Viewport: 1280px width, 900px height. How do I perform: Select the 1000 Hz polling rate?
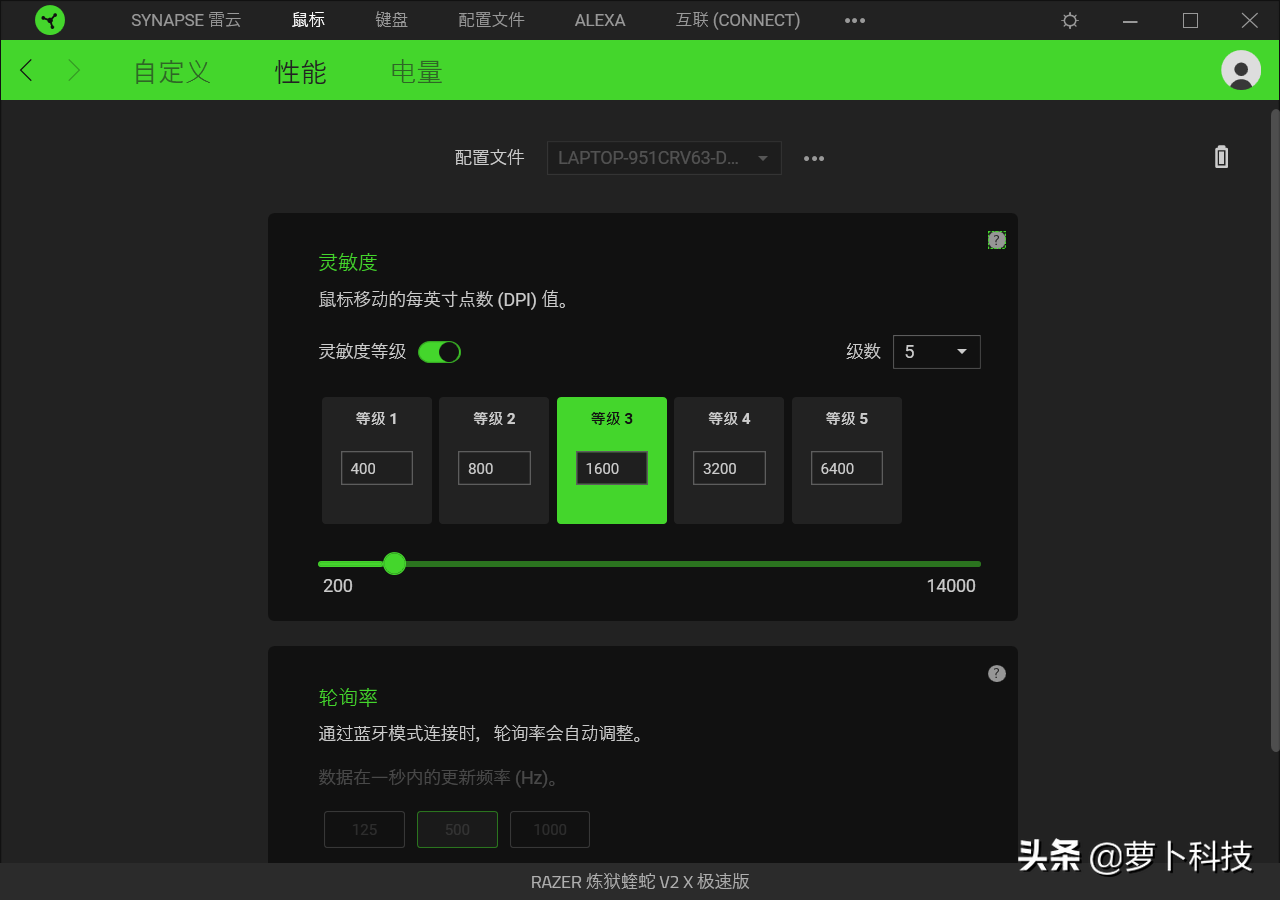[x=550, y=829]
